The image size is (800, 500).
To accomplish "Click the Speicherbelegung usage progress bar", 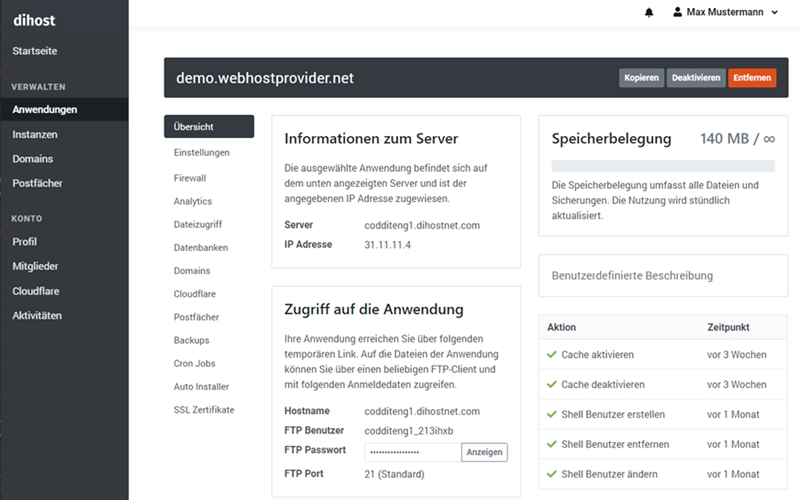I will pyautogui.click(x=663, y=167).
